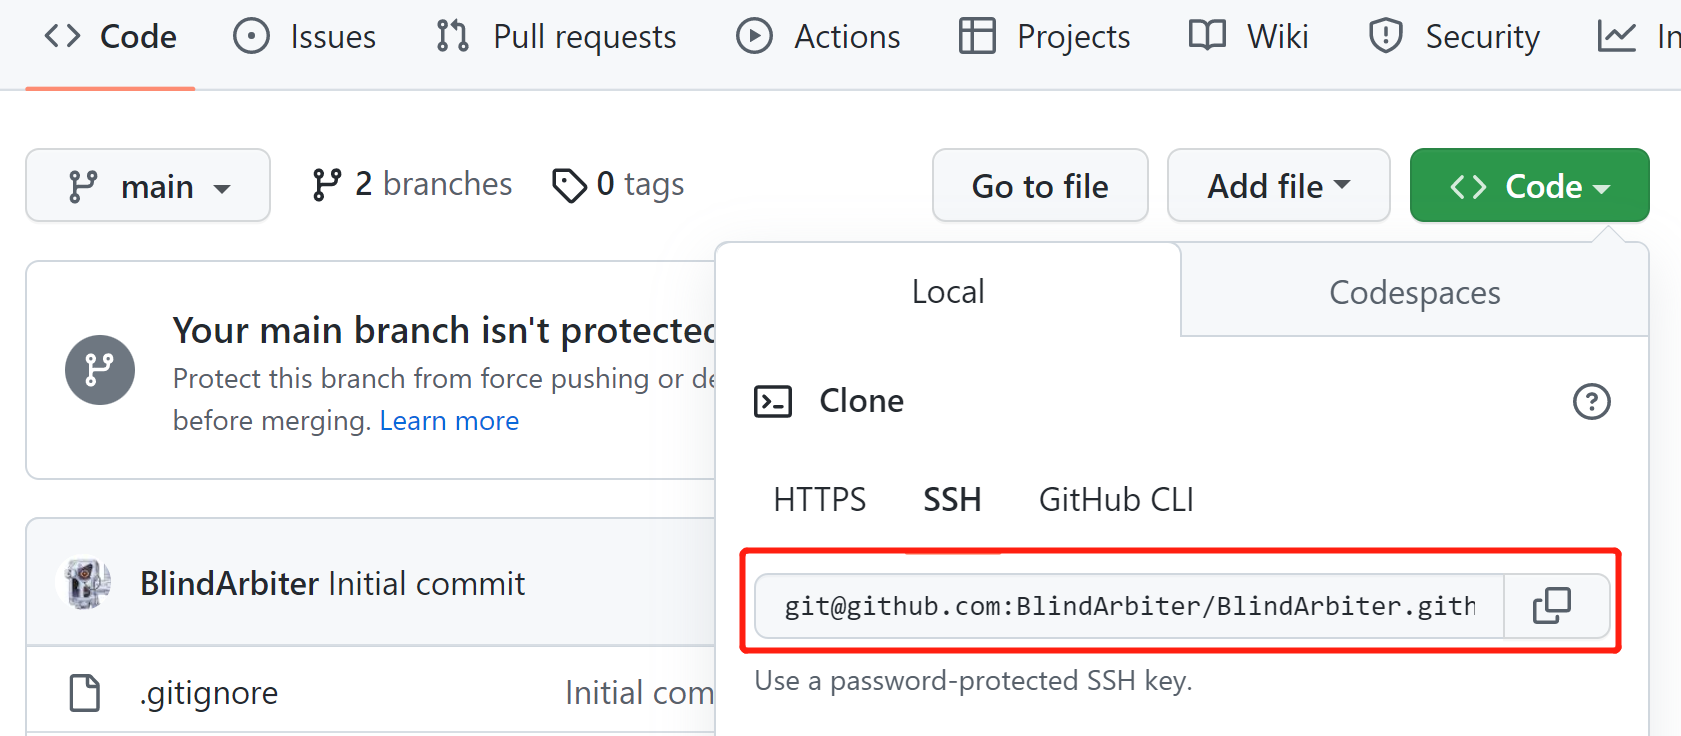This screenshot has height=736, width=1681.
Task: Click the Go to file button
Action: 1040,186
